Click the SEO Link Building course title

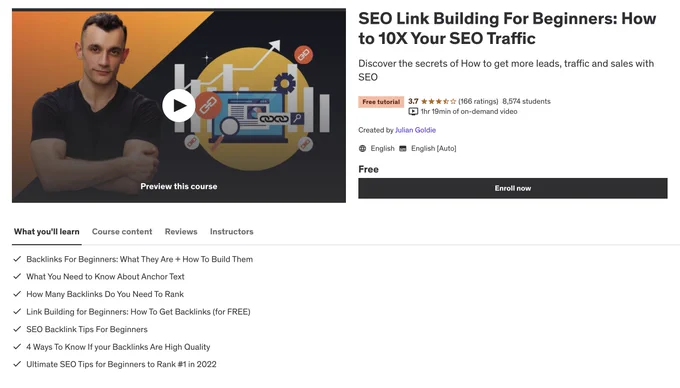[x=507, y=29]
